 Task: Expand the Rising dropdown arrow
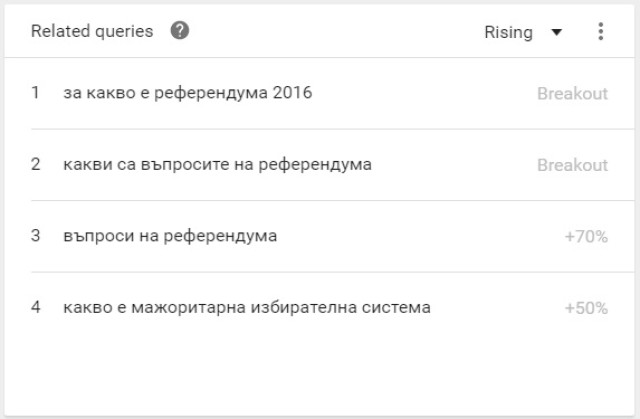(x=557, y=32)
